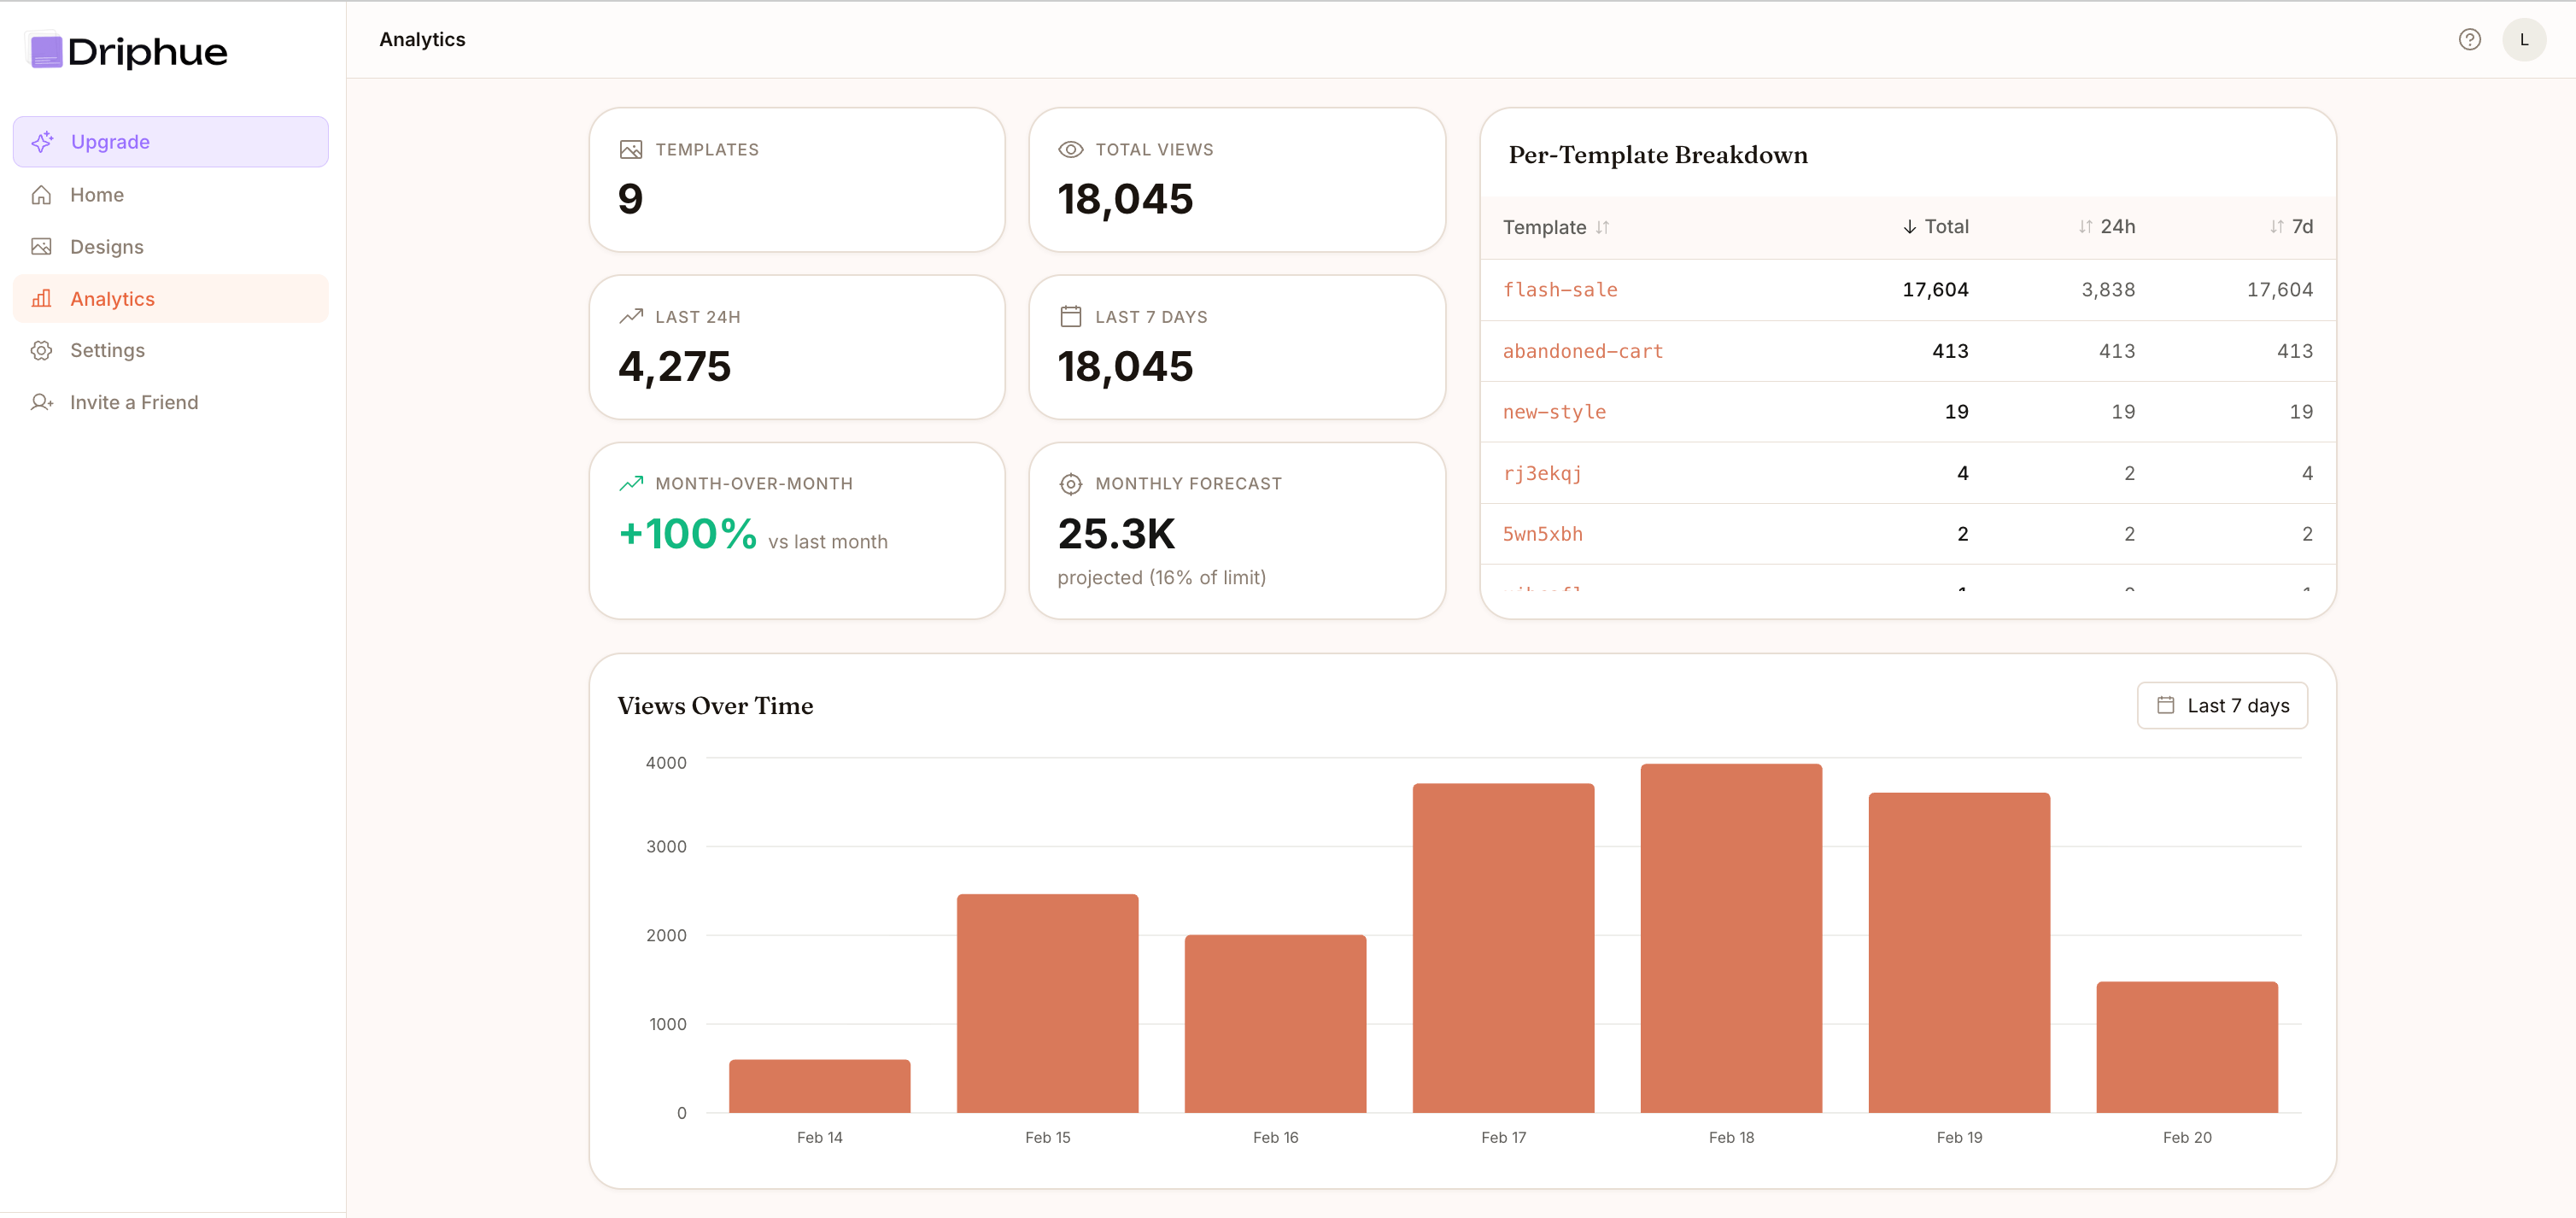Sort table by Template column header
This screenshot has height=1218, width=2576.
(x=1555, y=228)
